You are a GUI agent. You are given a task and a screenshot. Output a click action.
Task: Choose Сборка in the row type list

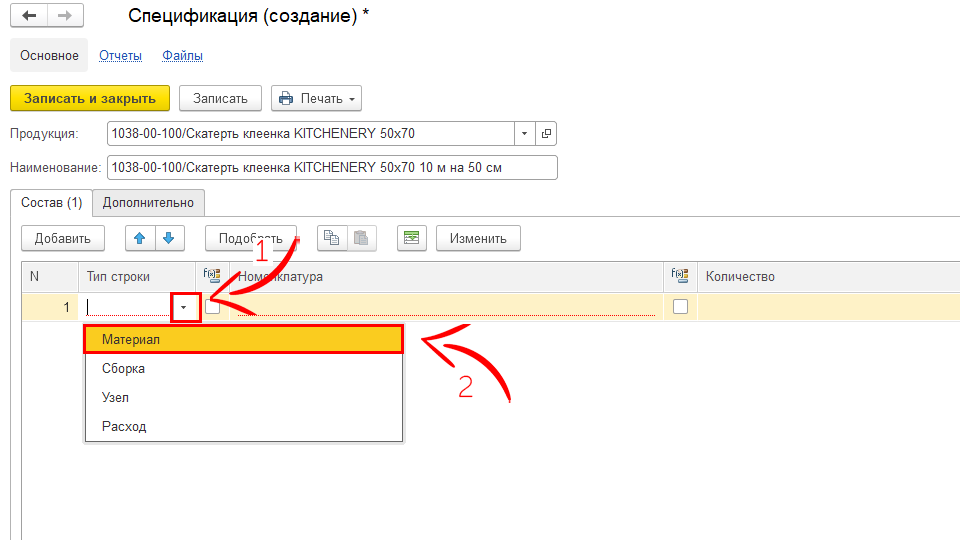click(124, 368)
